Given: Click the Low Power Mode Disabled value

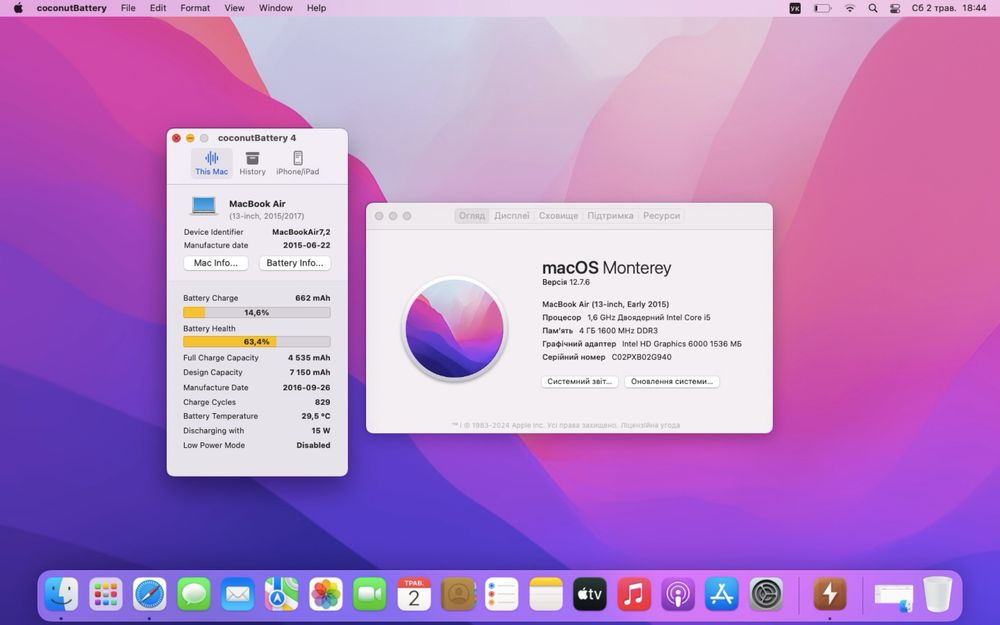Looking at the screenshot, I should click(x=313, y=445).
